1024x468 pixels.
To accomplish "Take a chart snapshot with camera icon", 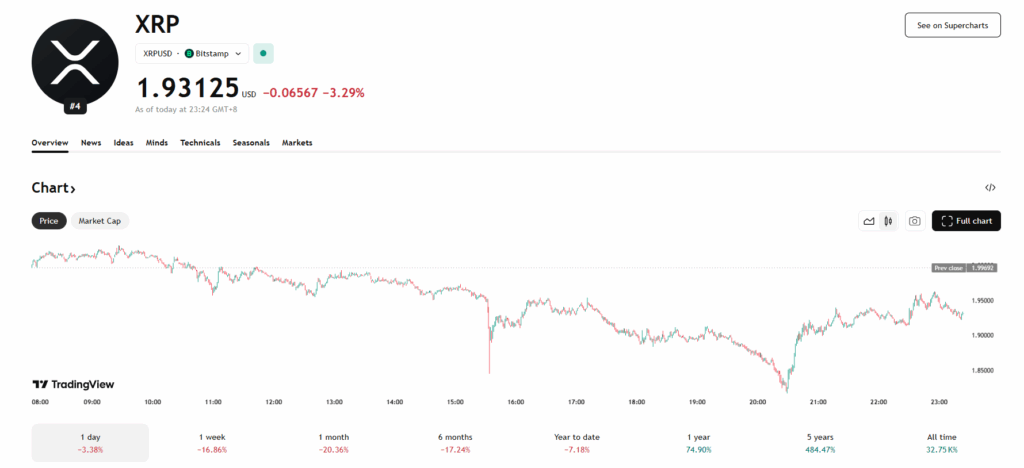I will tap(914, 221).
